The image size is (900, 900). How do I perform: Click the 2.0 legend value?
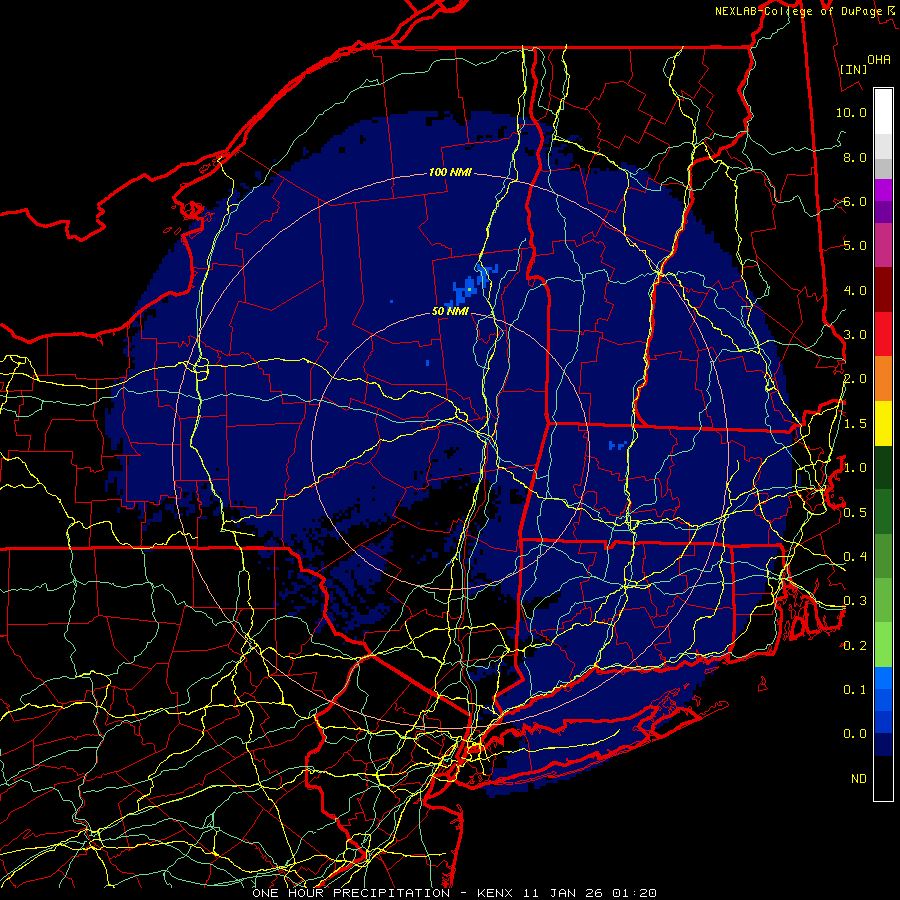coord(855,379)
